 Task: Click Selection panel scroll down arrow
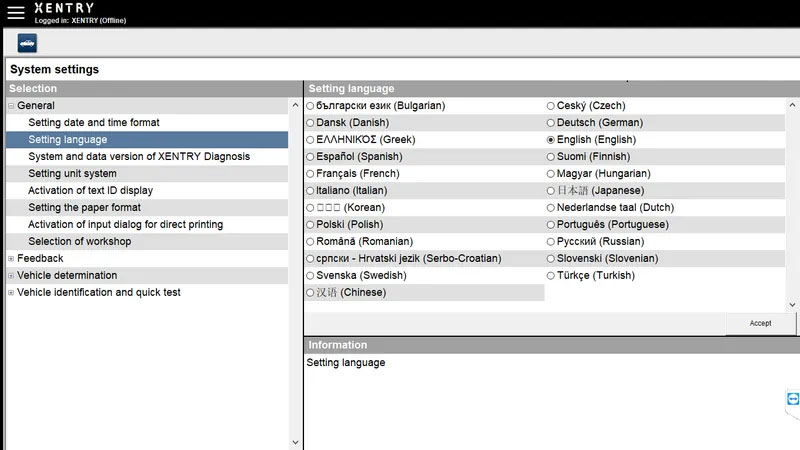click(x=295, y=442)
